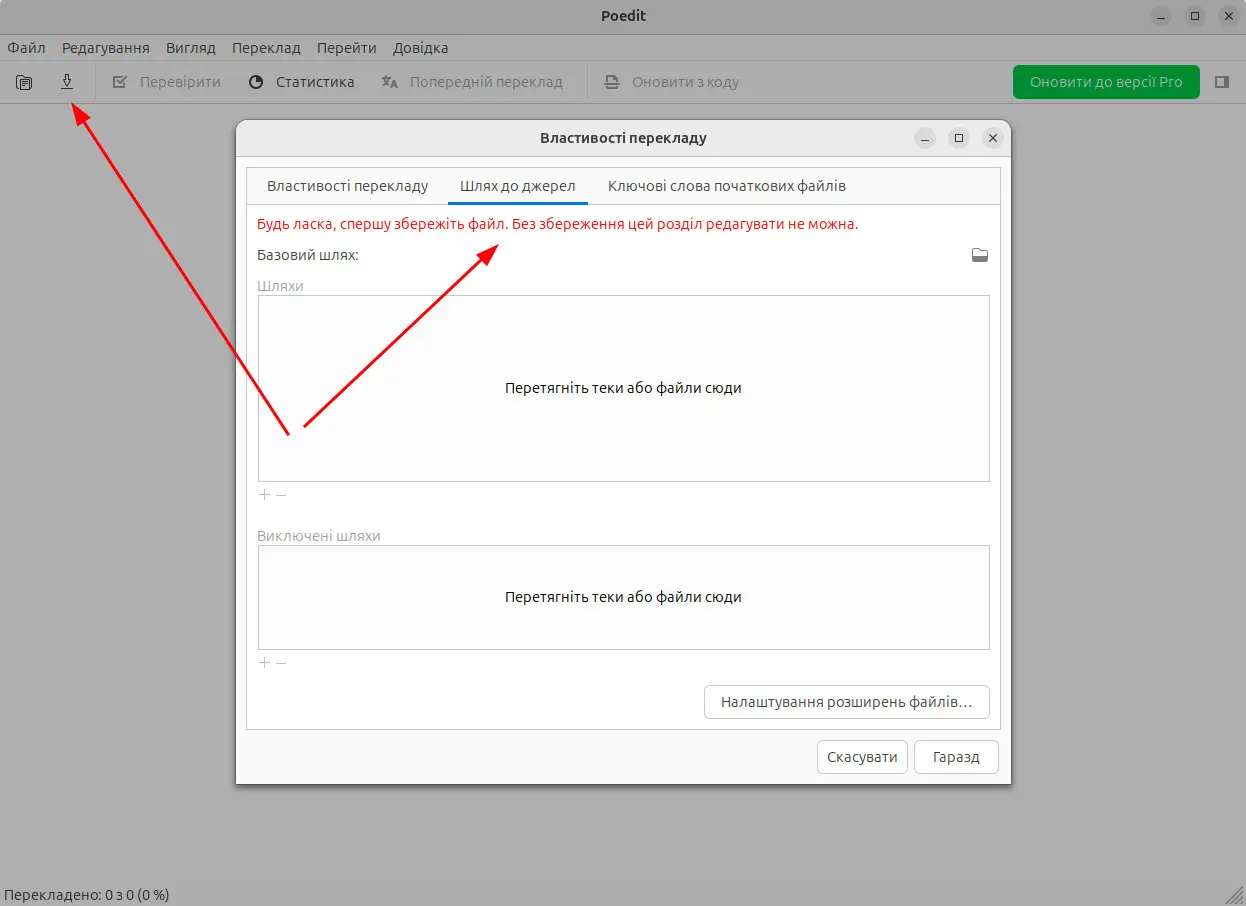Open Статистика from the toolbar
This screenshot has width=1246, height=906.
pos(301,82)
